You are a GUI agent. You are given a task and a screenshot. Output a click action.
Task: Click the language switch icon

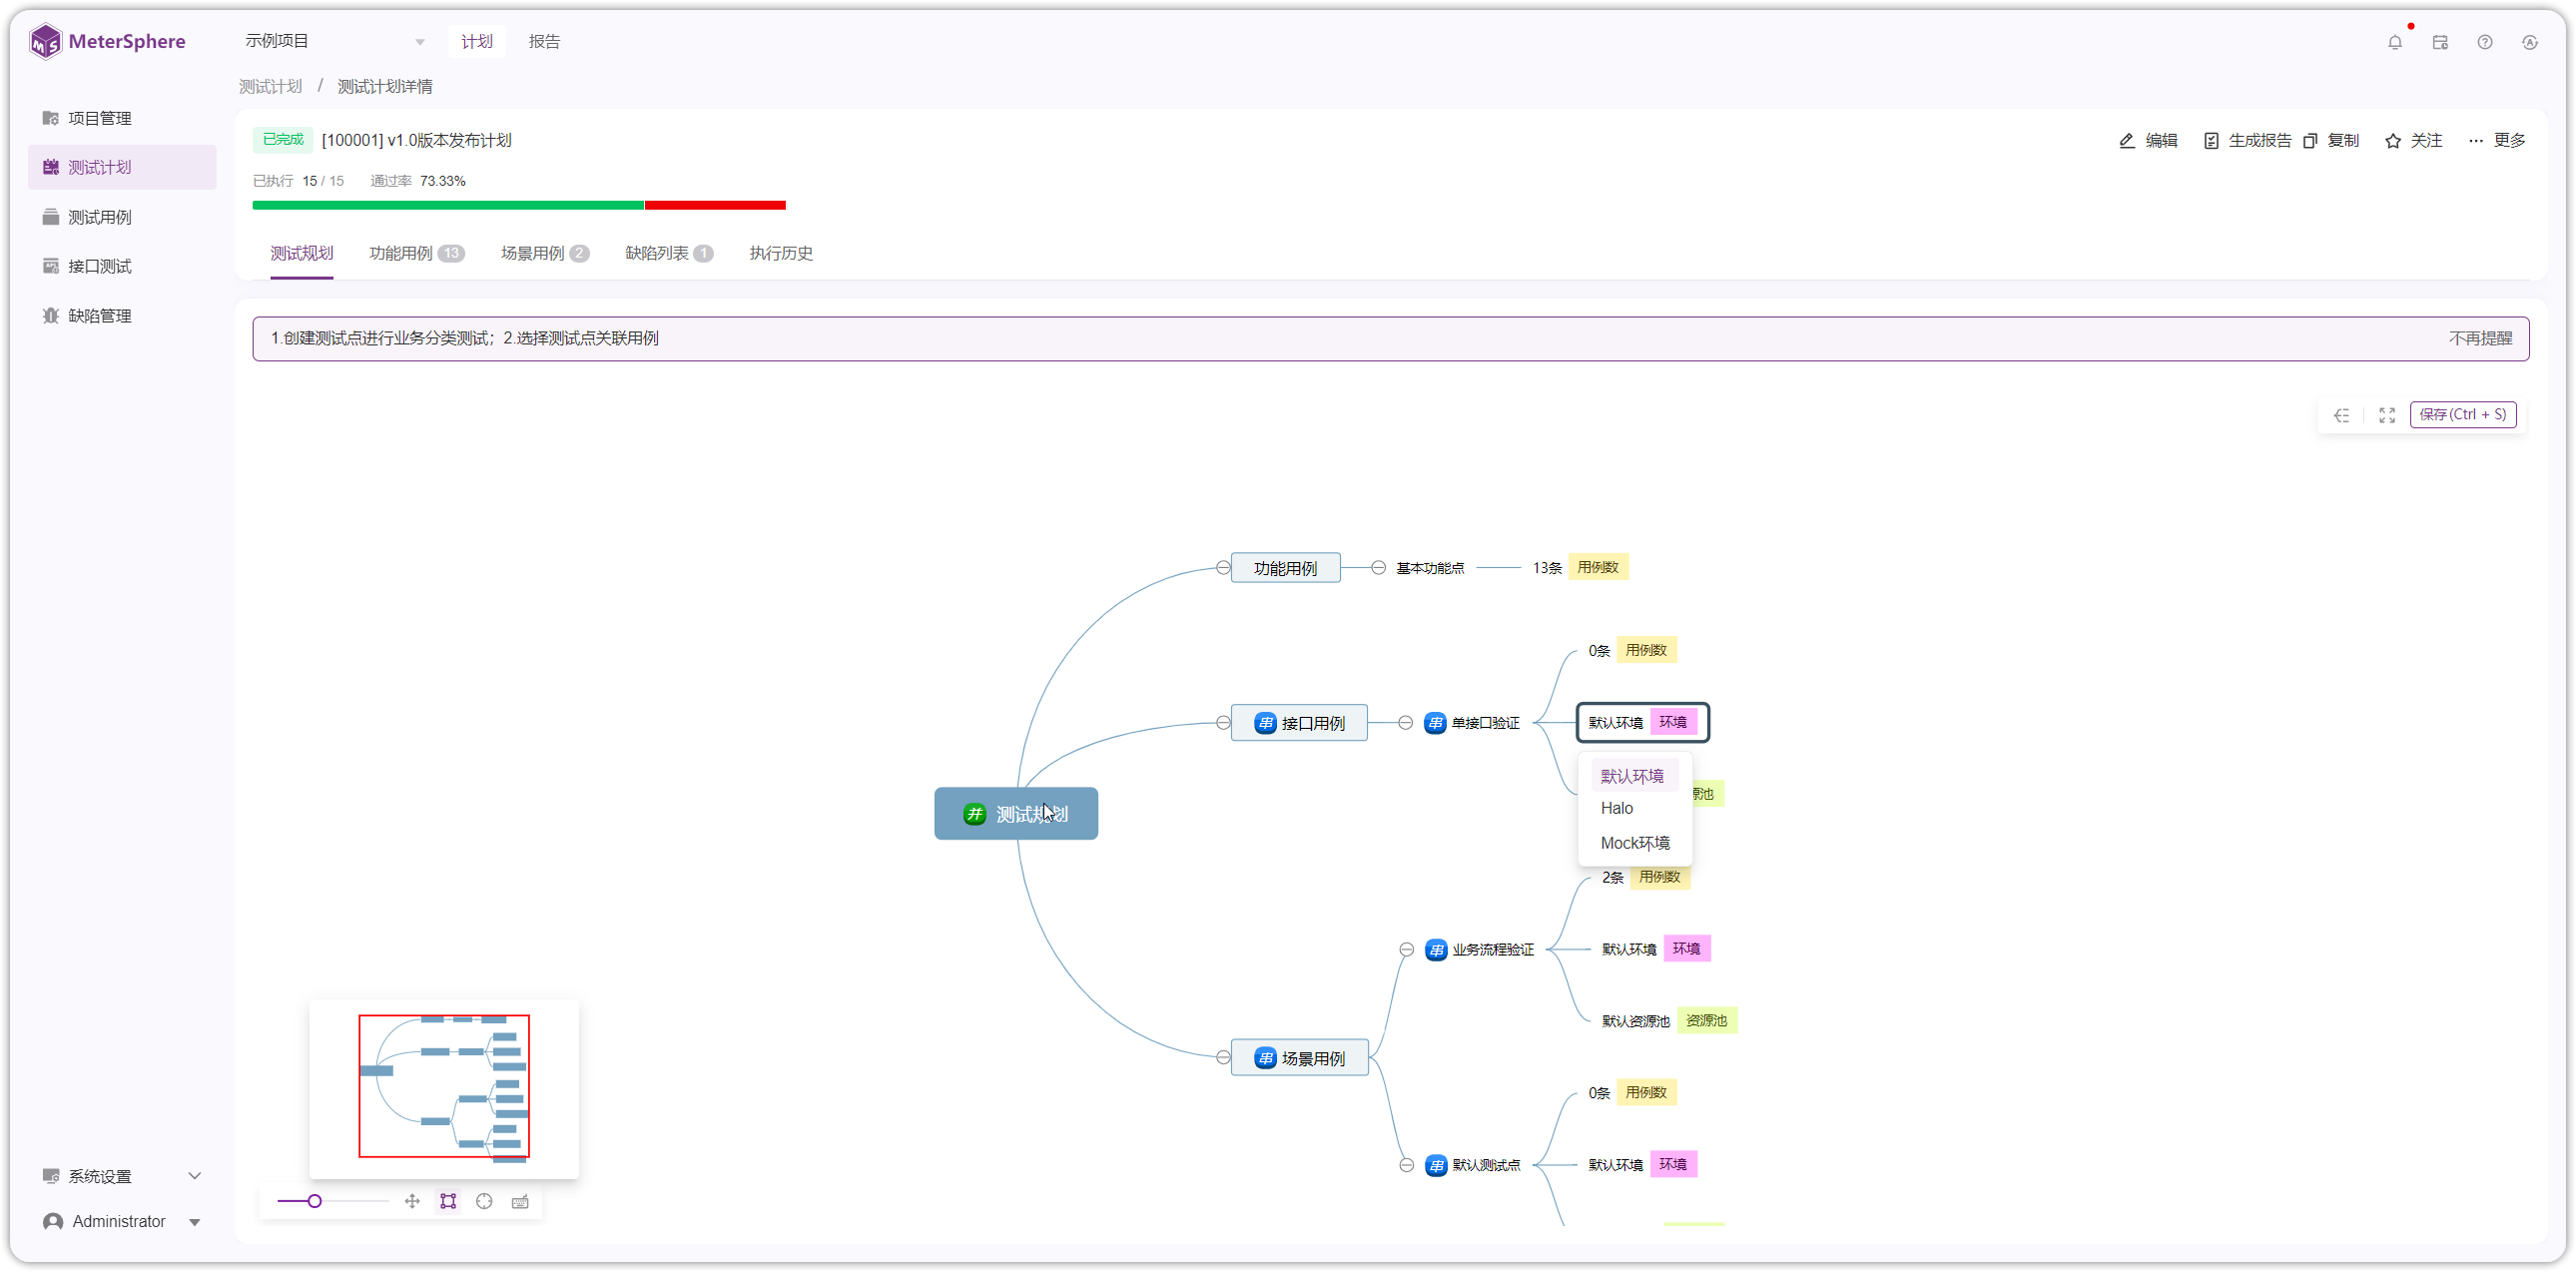pos(2530,42)
